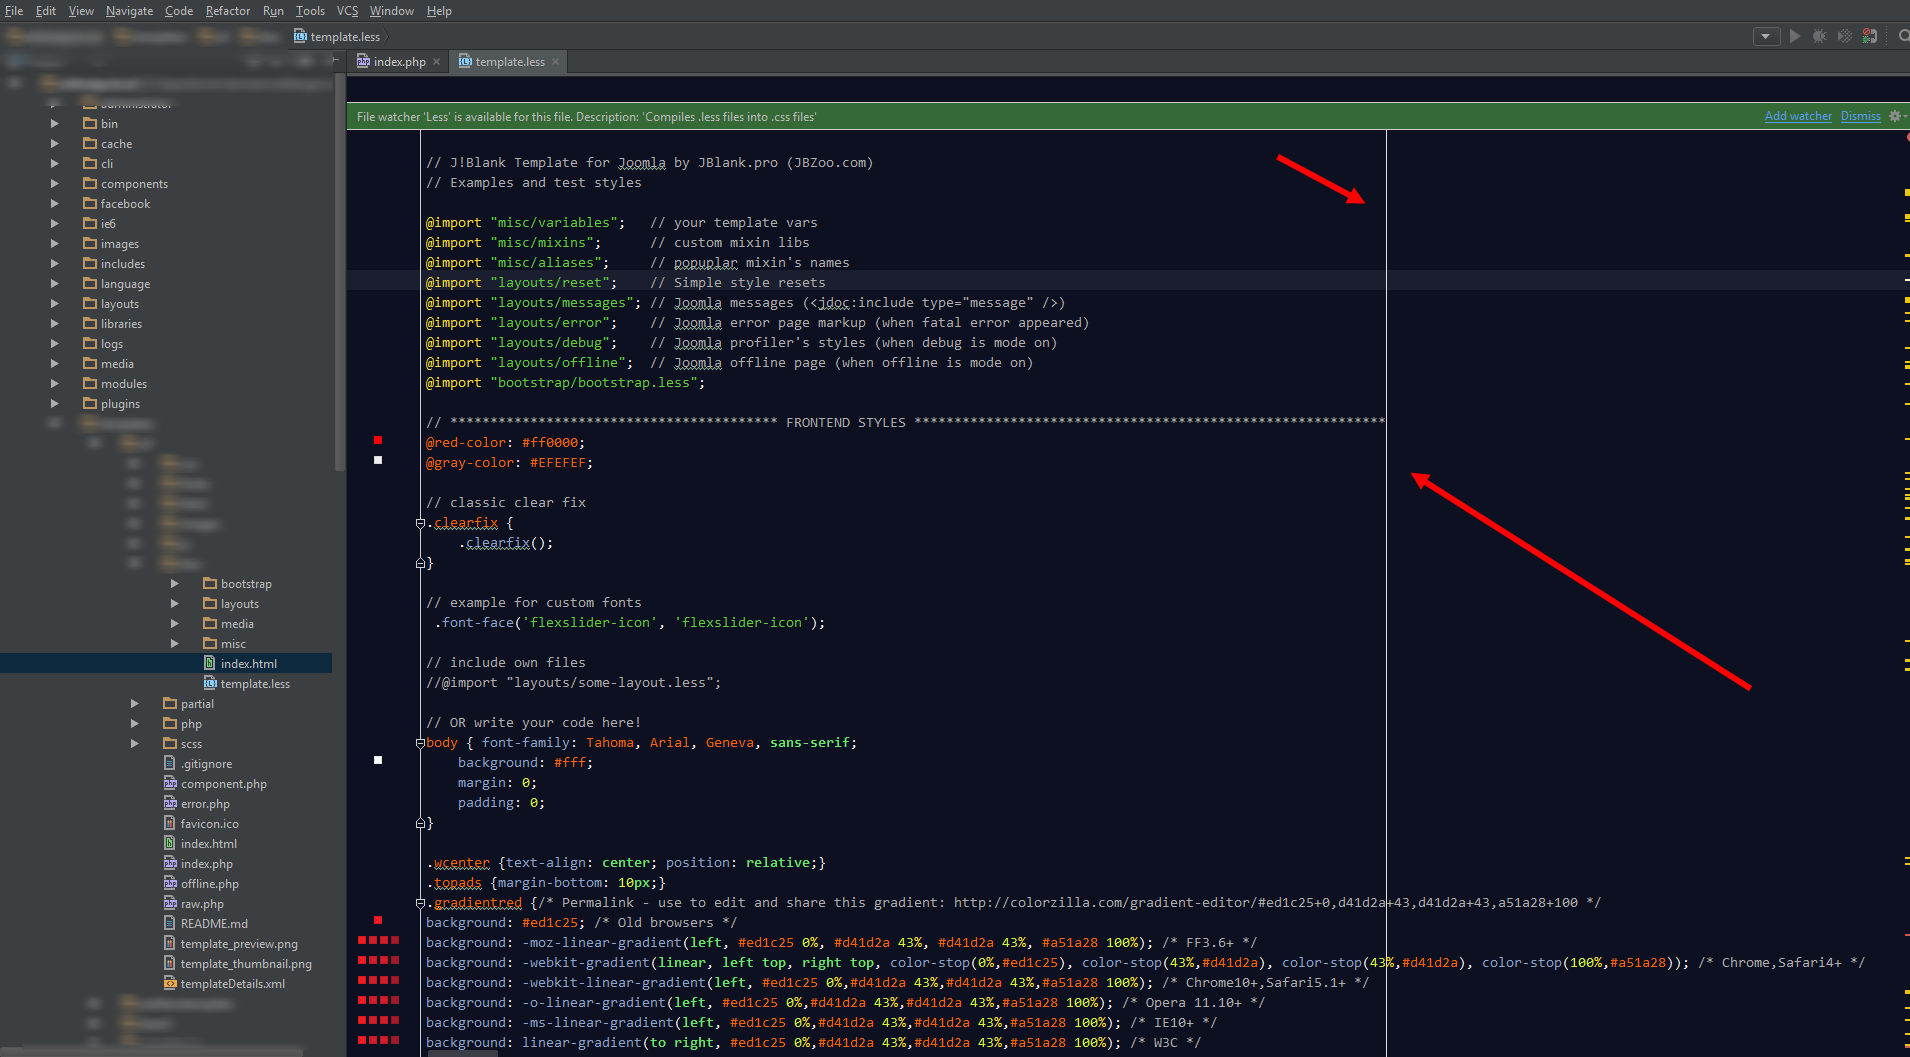This screenshot has width=1910, height=1057.
Task: Select the misc folder icon
Action: click(x=210, y=643)
